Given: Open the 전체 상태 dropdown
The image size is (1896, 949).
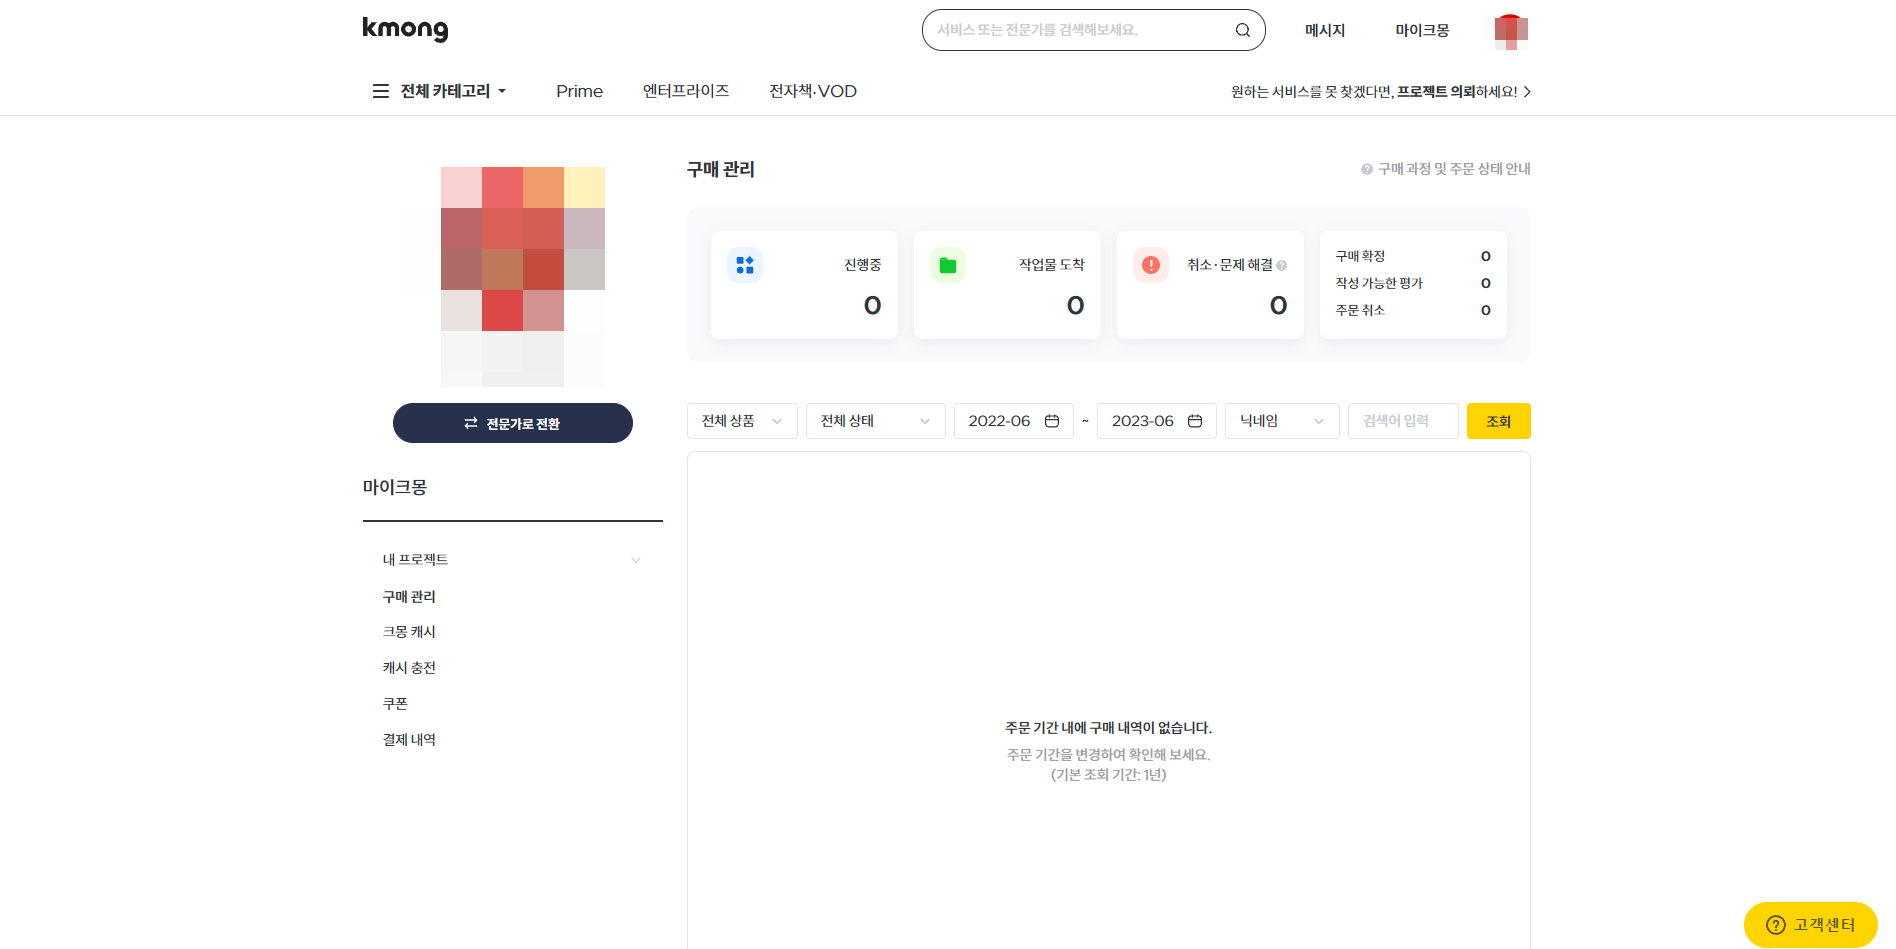Looking at the screenshot, I should [x=875, y=421].
